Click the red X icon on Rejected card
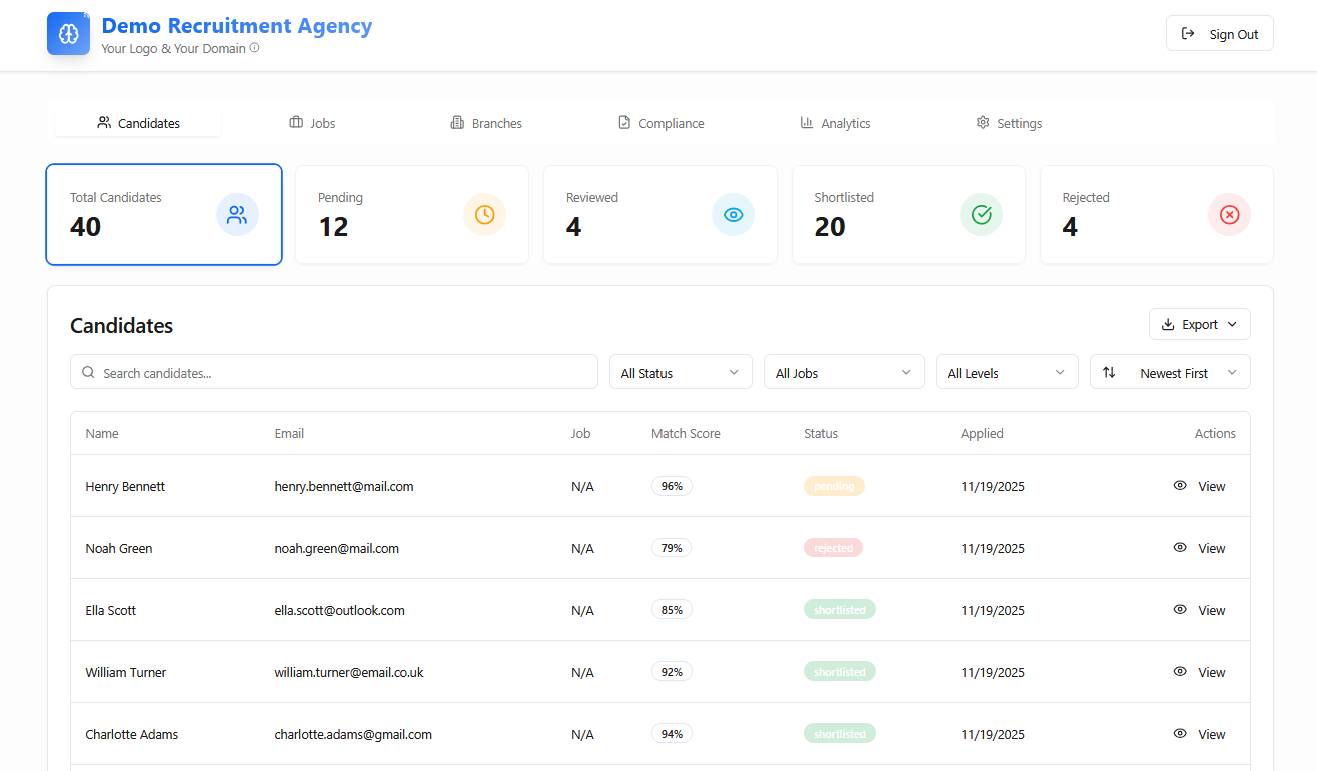The image size is (1317, 771). [1229, 215]
